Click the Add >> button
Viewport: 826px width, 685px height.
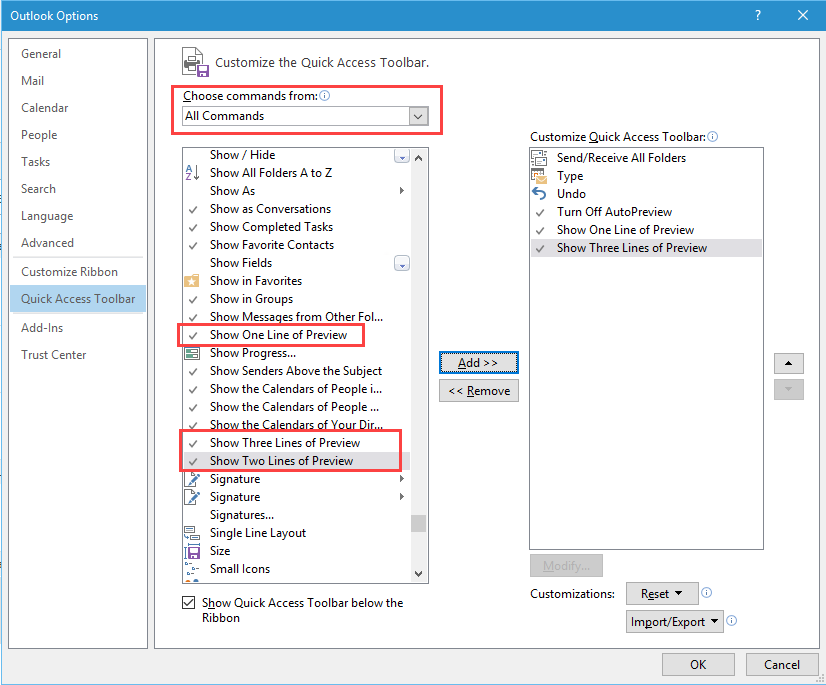(478, 363)
